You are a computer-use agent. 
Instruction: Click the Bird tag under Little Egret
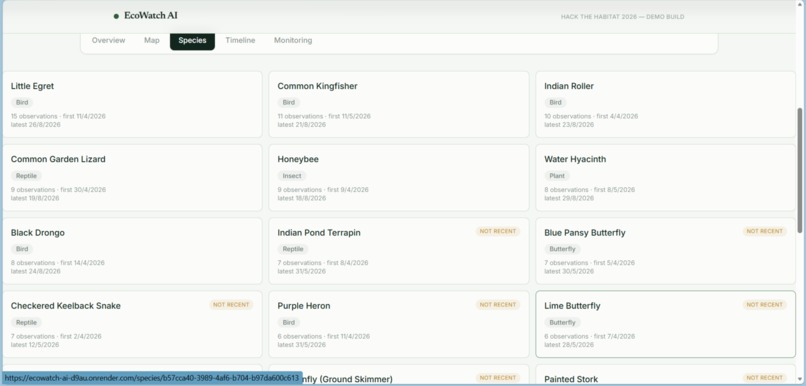coord(22,103)
